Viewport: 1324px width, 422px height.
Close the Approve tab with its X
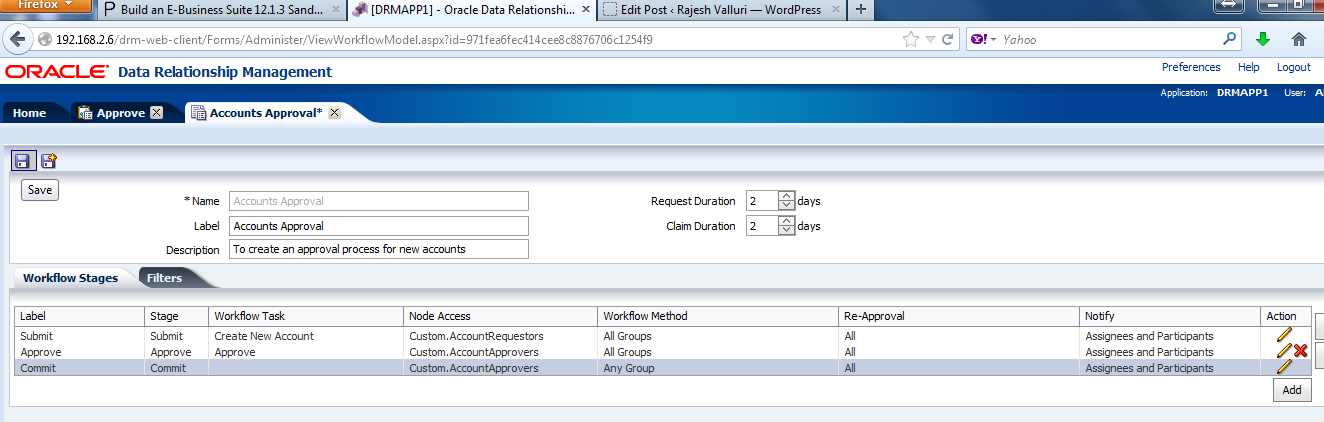click(157, 113)
